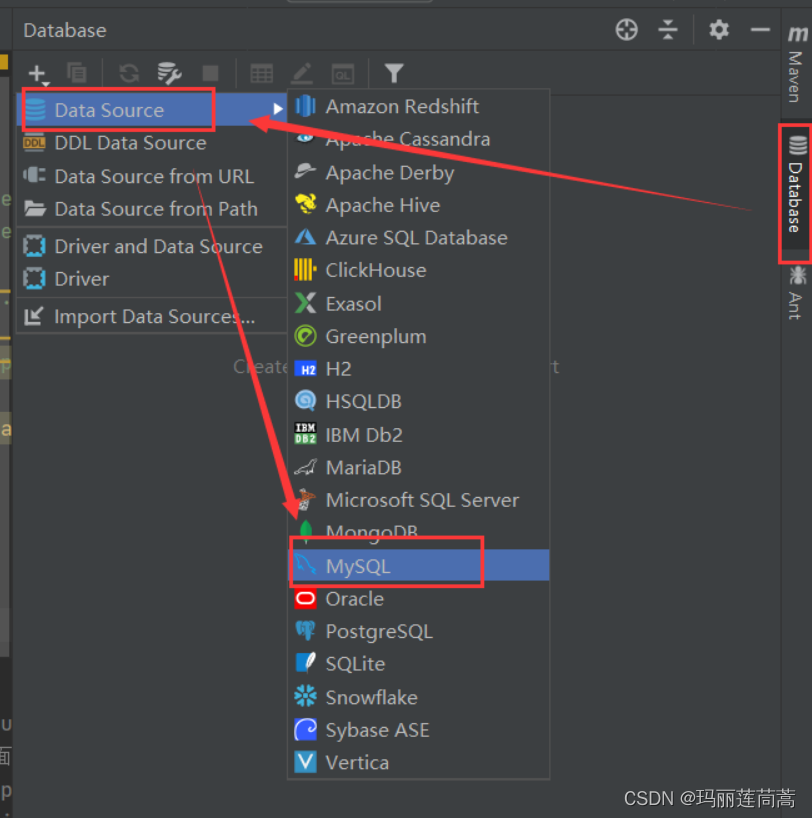Select Data Source from URL
The height and width of the screenshot is (818, 812).
click(152, 176)
